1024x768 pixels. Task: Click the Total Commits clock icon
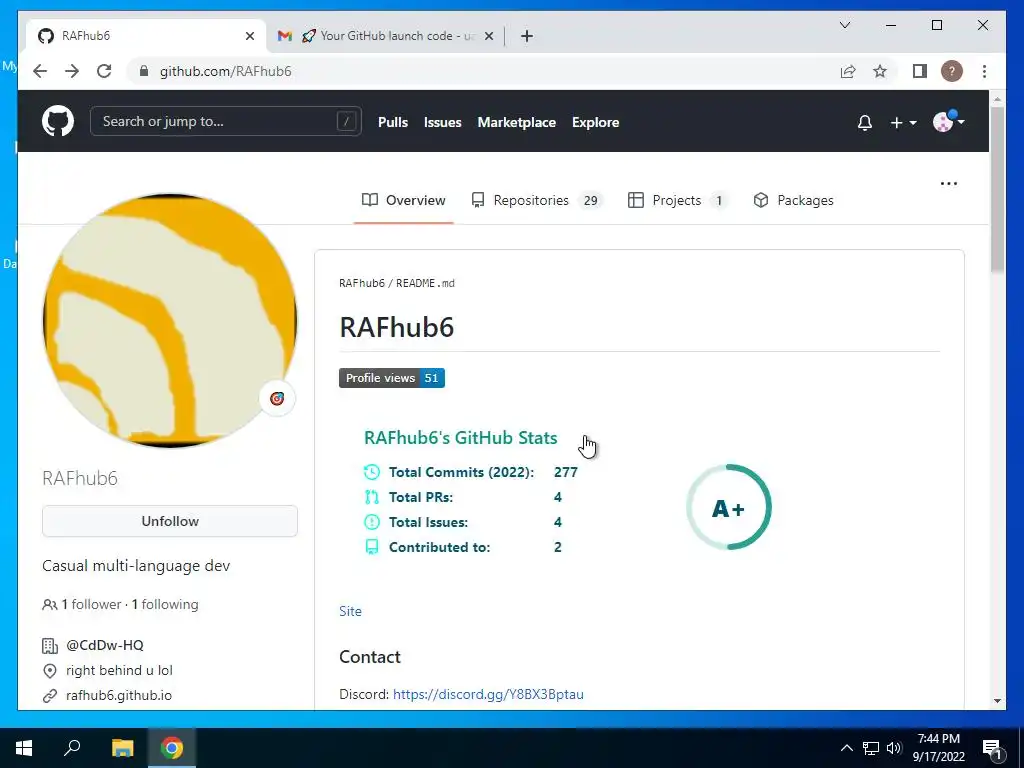coord(372,472)
